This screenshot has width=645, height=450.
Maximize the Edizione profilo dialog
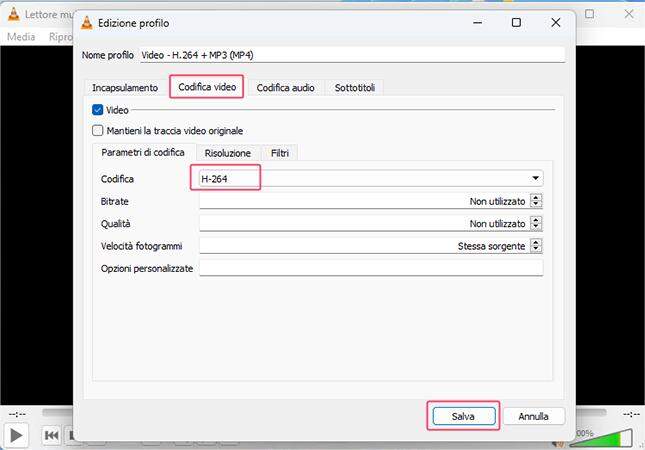[516, 22]
